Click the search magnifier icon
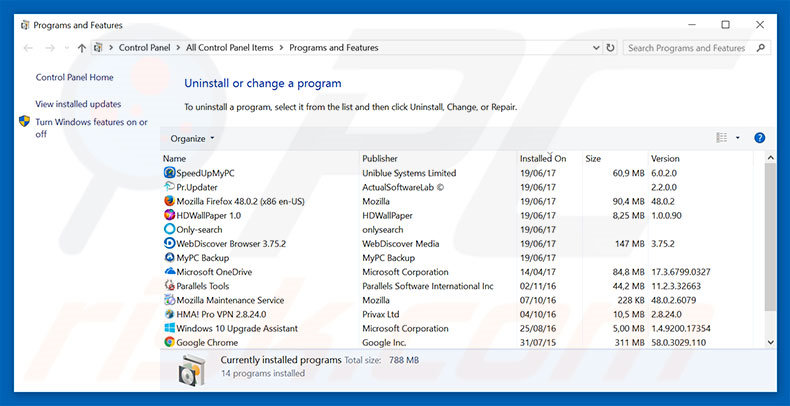This screenshot has height=406, width=790. (760, 48)
